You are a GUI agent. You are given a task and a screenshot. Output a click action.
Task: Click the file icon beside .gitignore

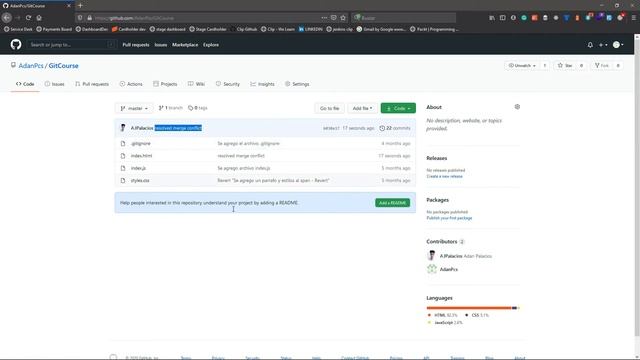(x=123, y=144)
